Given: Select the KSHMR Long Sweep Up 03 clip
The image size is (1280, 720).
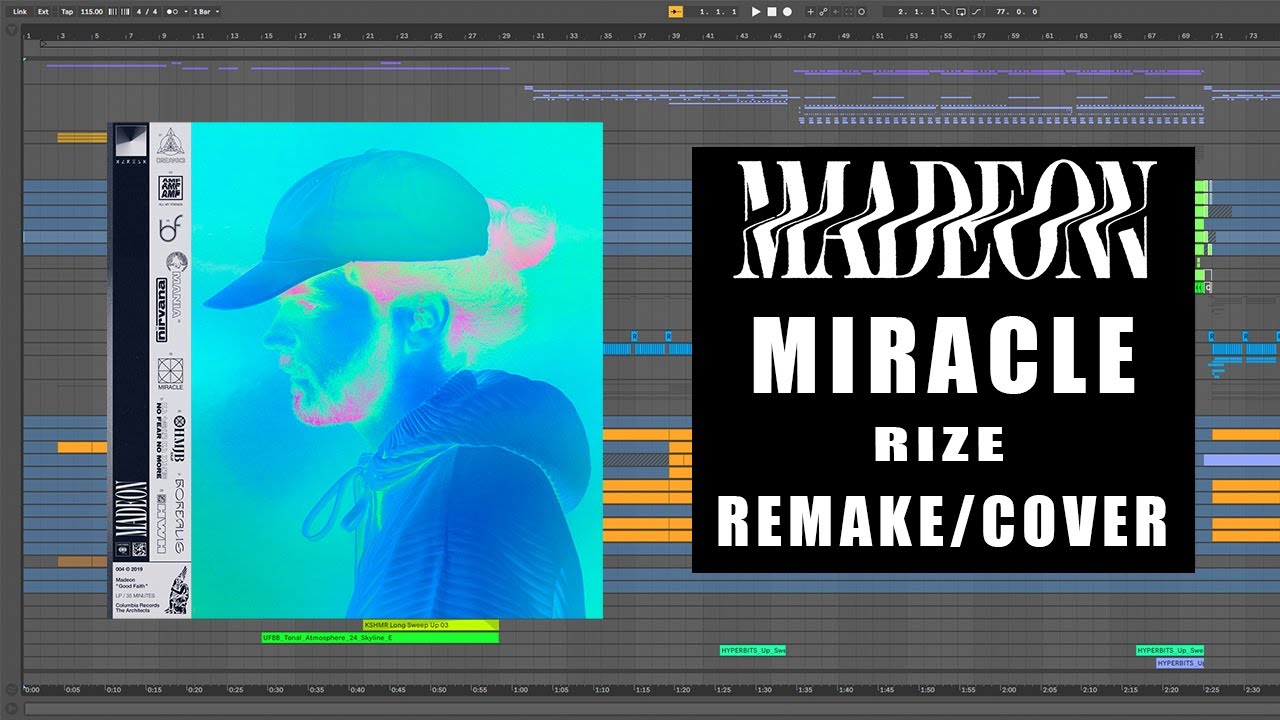Looking at the screenshot, I should [x=431, y=625].
